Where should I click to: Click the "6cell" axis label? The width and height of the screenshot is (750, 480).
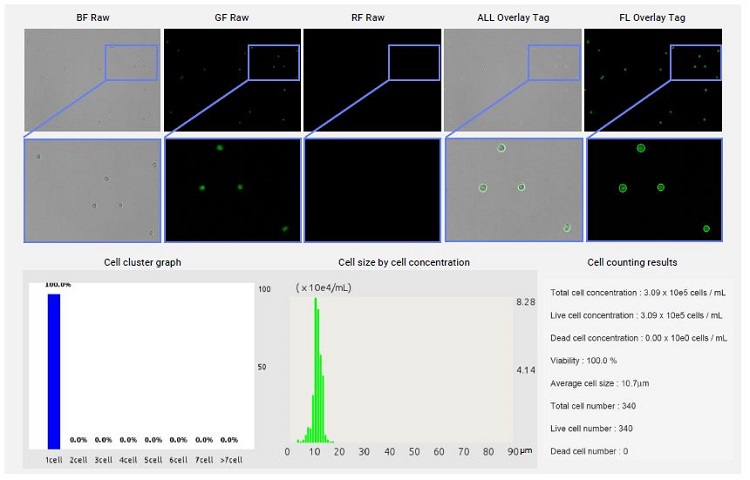[x=178, y=460]
